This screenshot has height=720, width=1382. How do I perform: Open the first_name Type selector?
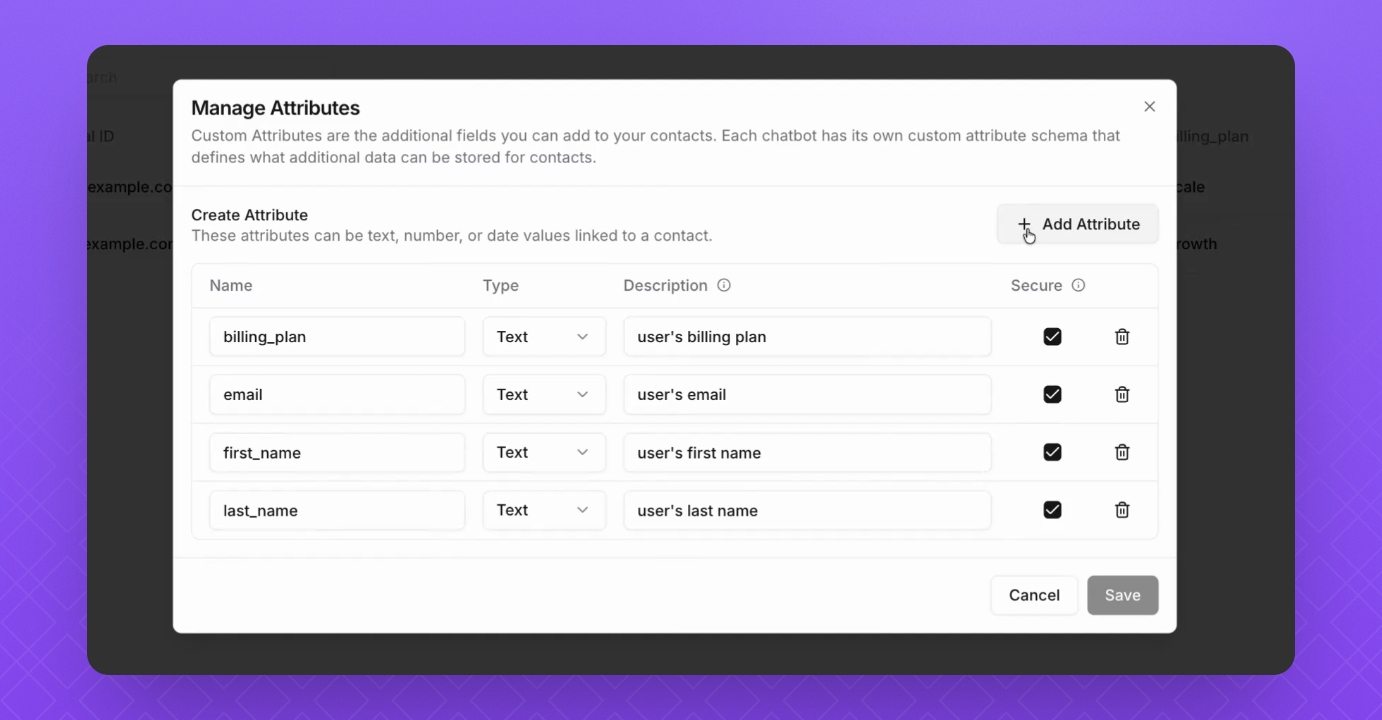pyautogui.click(x=544, y=453)
